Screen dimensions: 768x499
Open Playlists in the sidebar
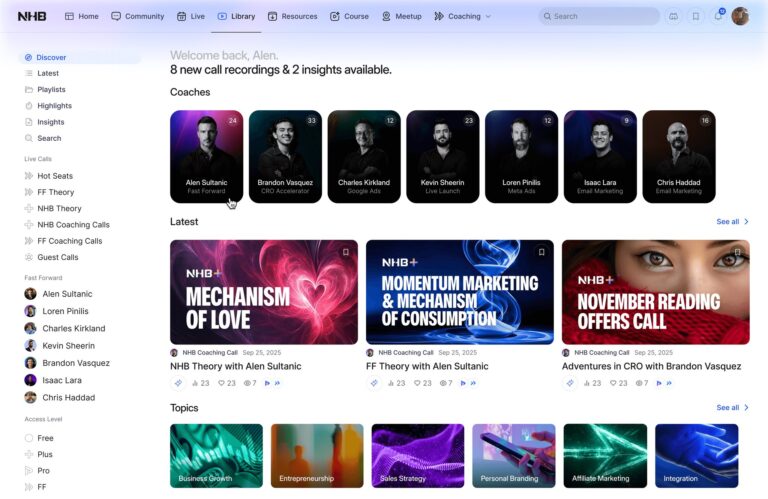click(x=45, y=89)
